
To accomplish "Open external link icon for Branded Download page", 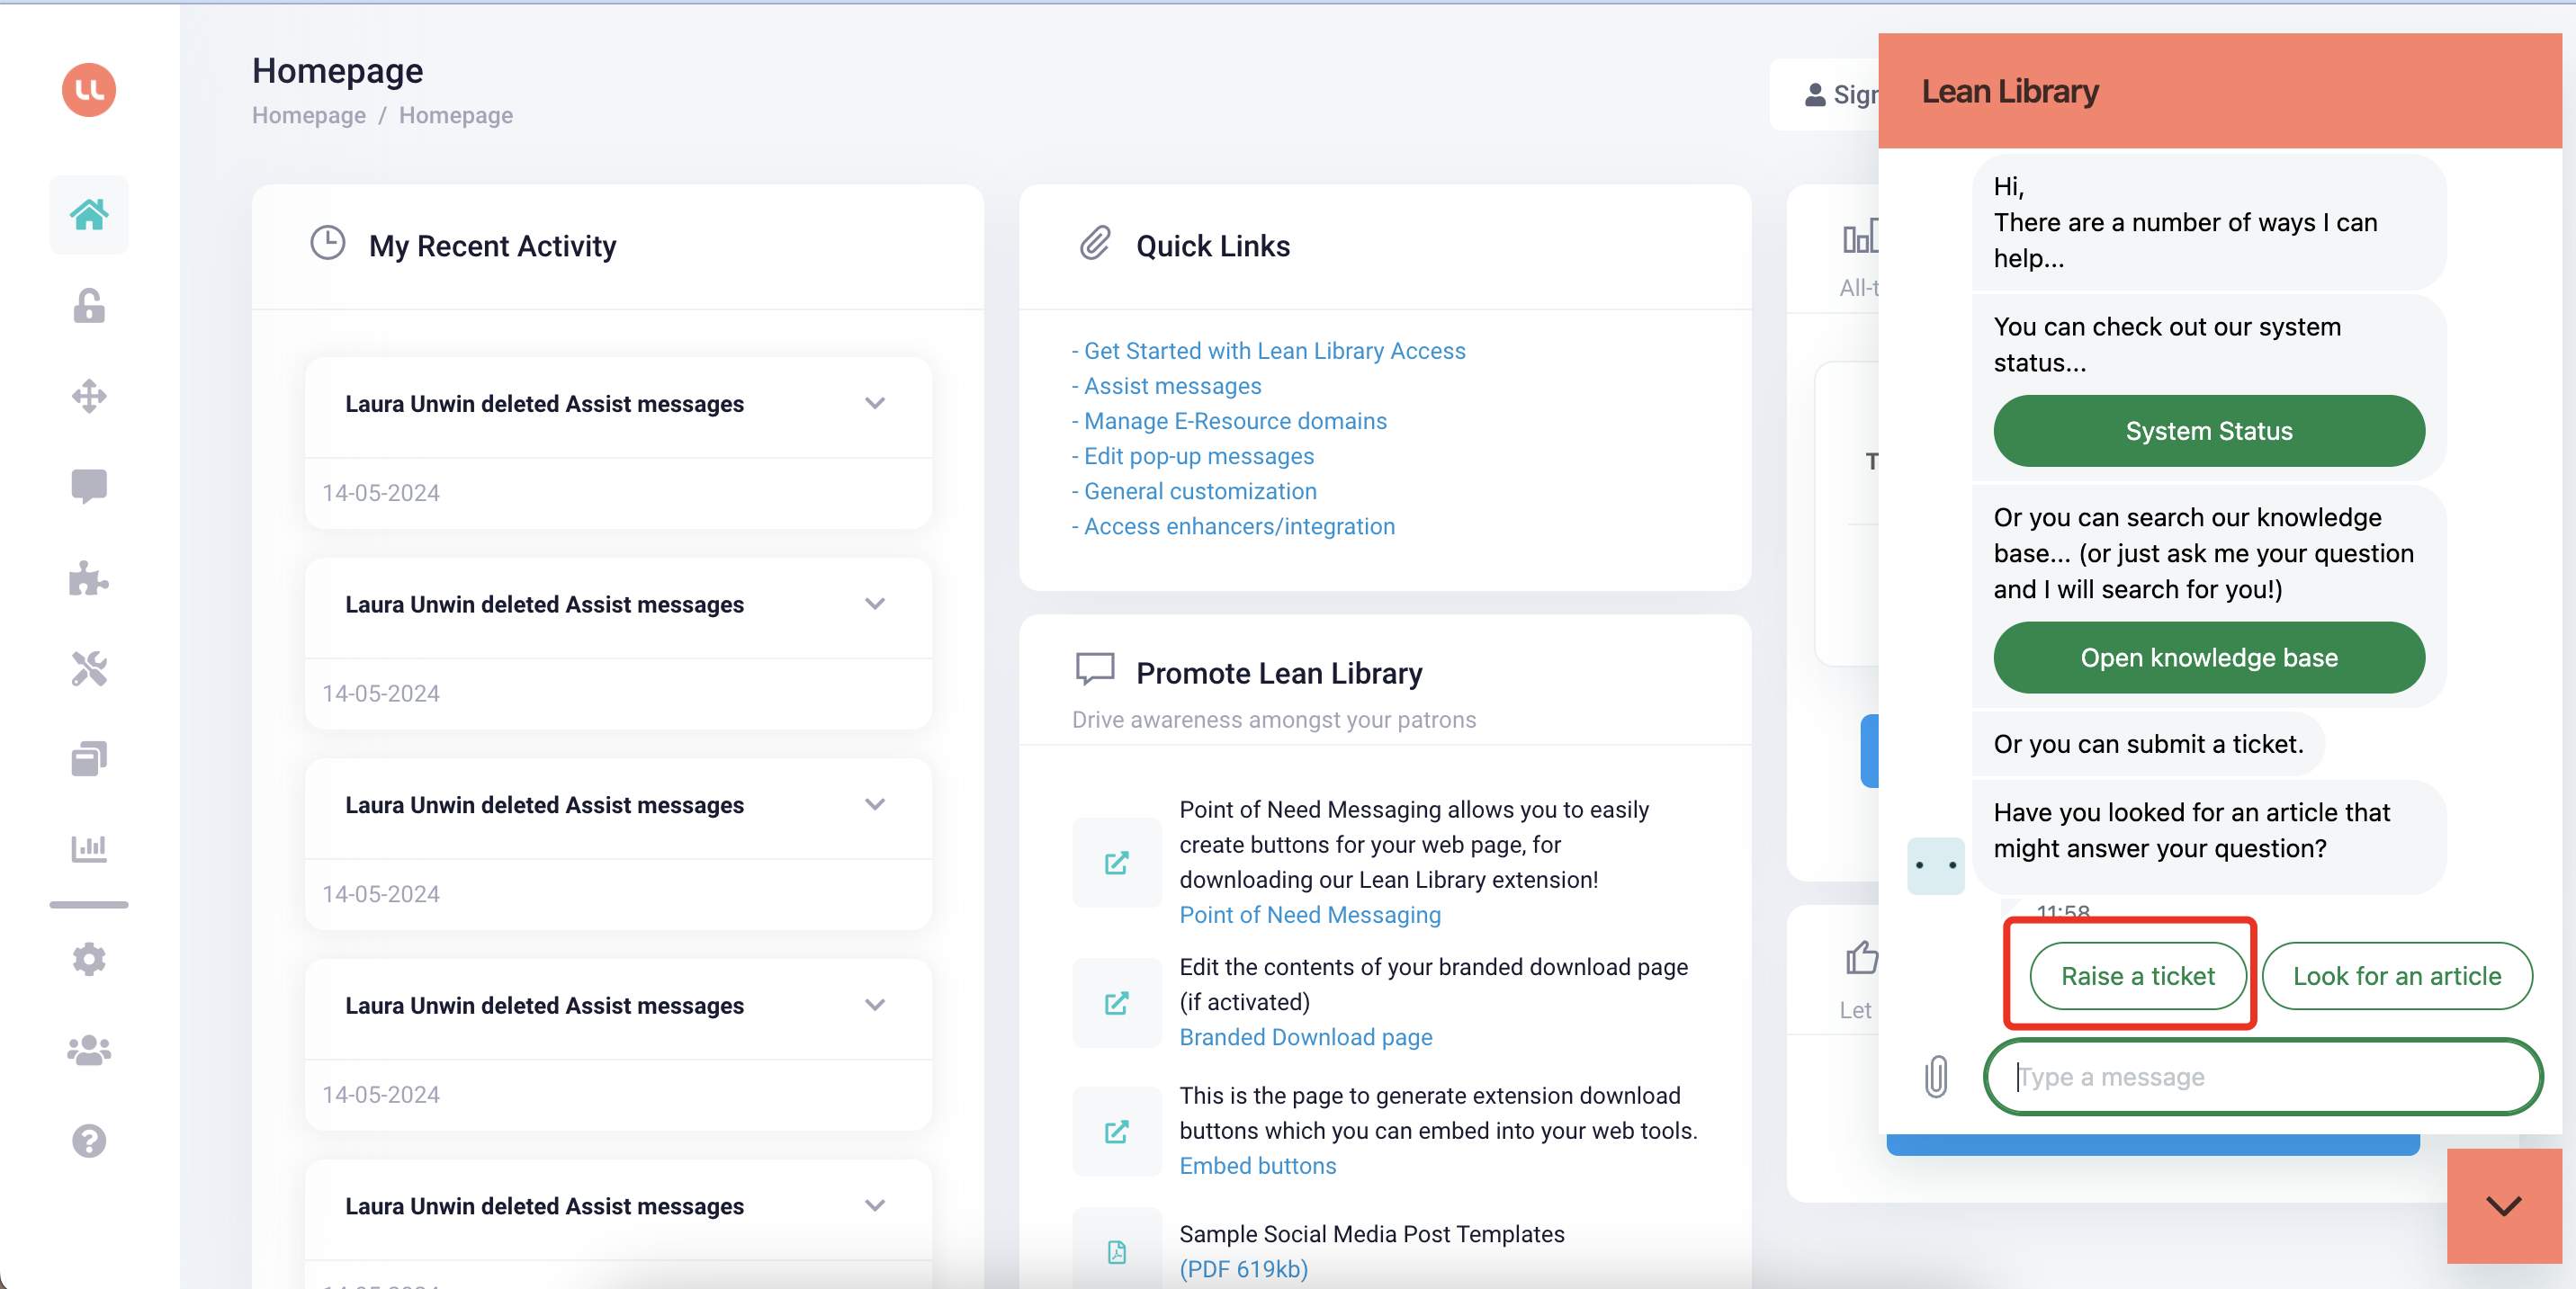I will pos(1117,1003).
